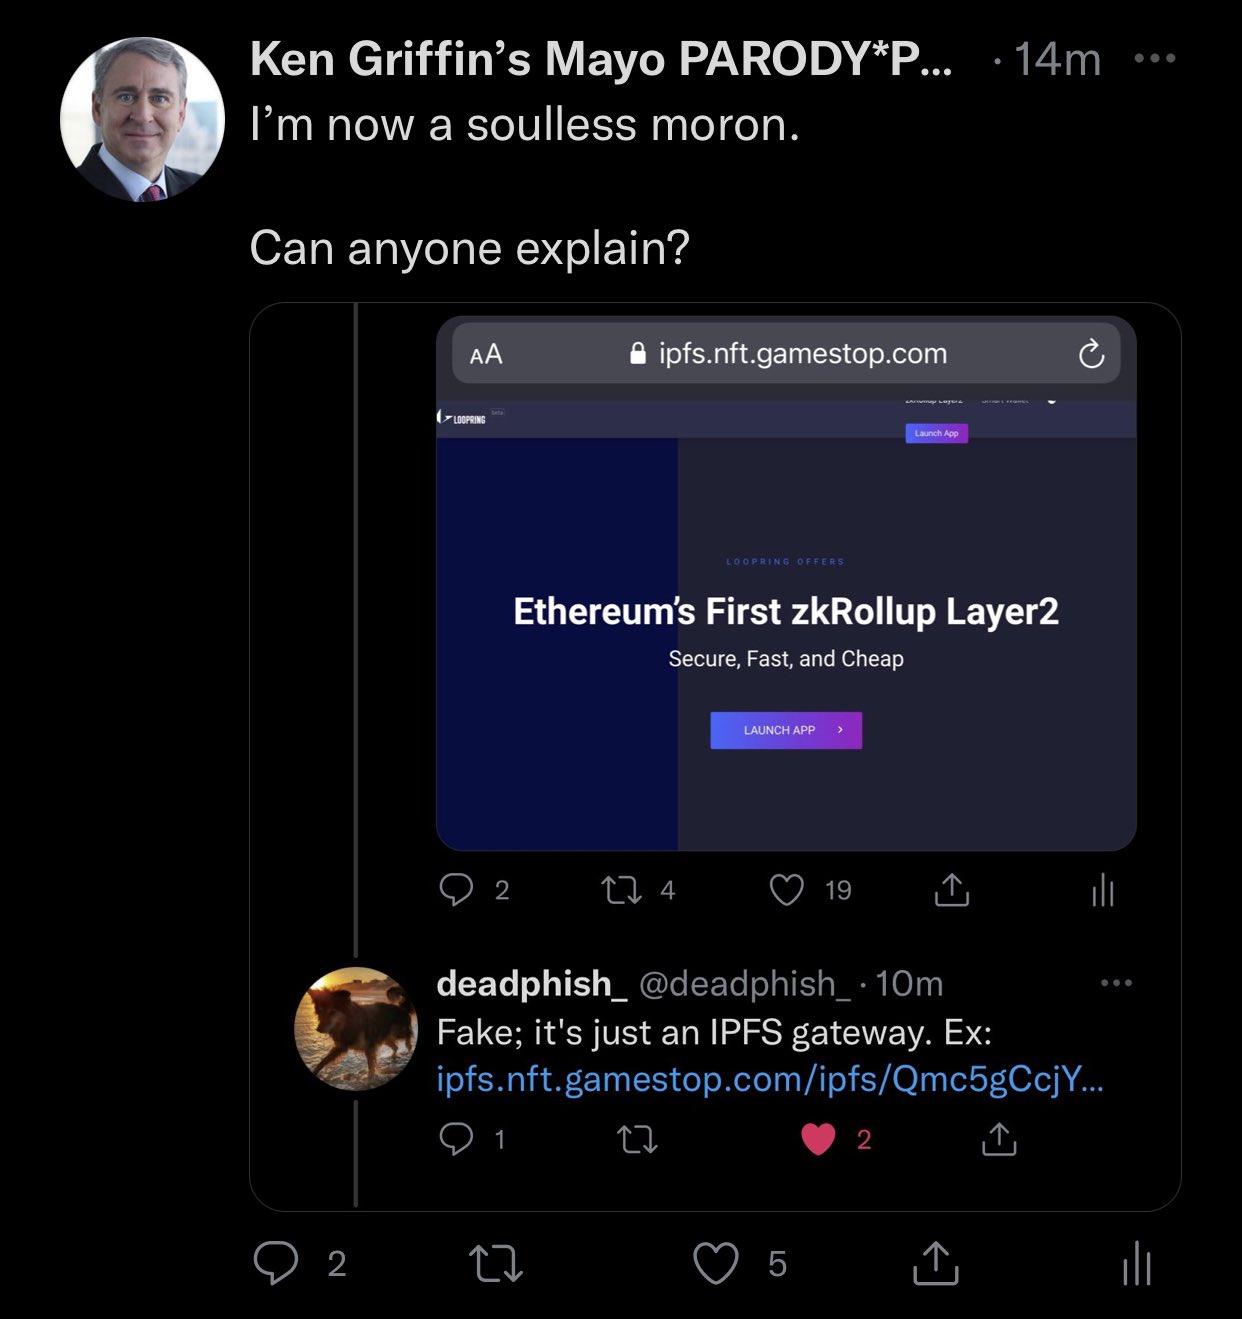Open the ipfs.nft.gamestop.com/ipfs link
This screenshot has height=1319, width=1242.
(x=769, y=1080)
